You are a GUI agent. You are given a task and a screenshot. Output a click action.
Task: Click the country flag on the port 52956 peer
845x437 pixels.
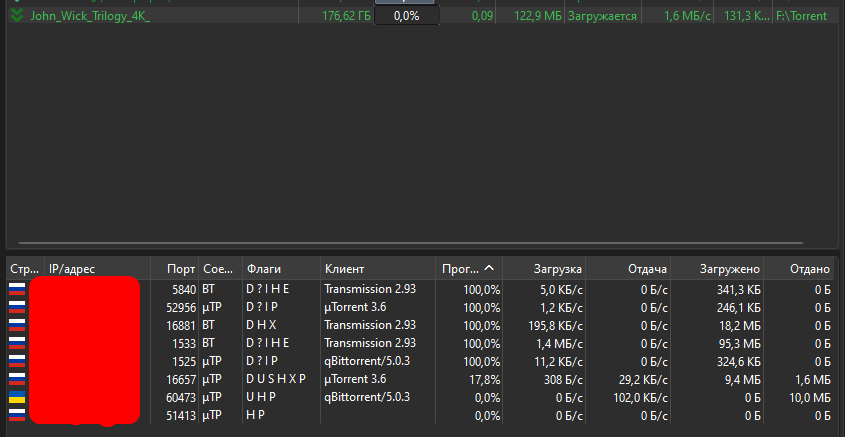coord(17,306)
